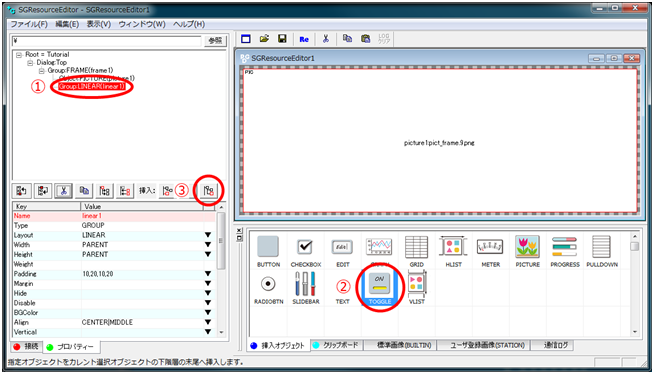Click the second tree toolbar icon with arrow
This screenshot has width=654, height=374.
click(x=43, y=191)
